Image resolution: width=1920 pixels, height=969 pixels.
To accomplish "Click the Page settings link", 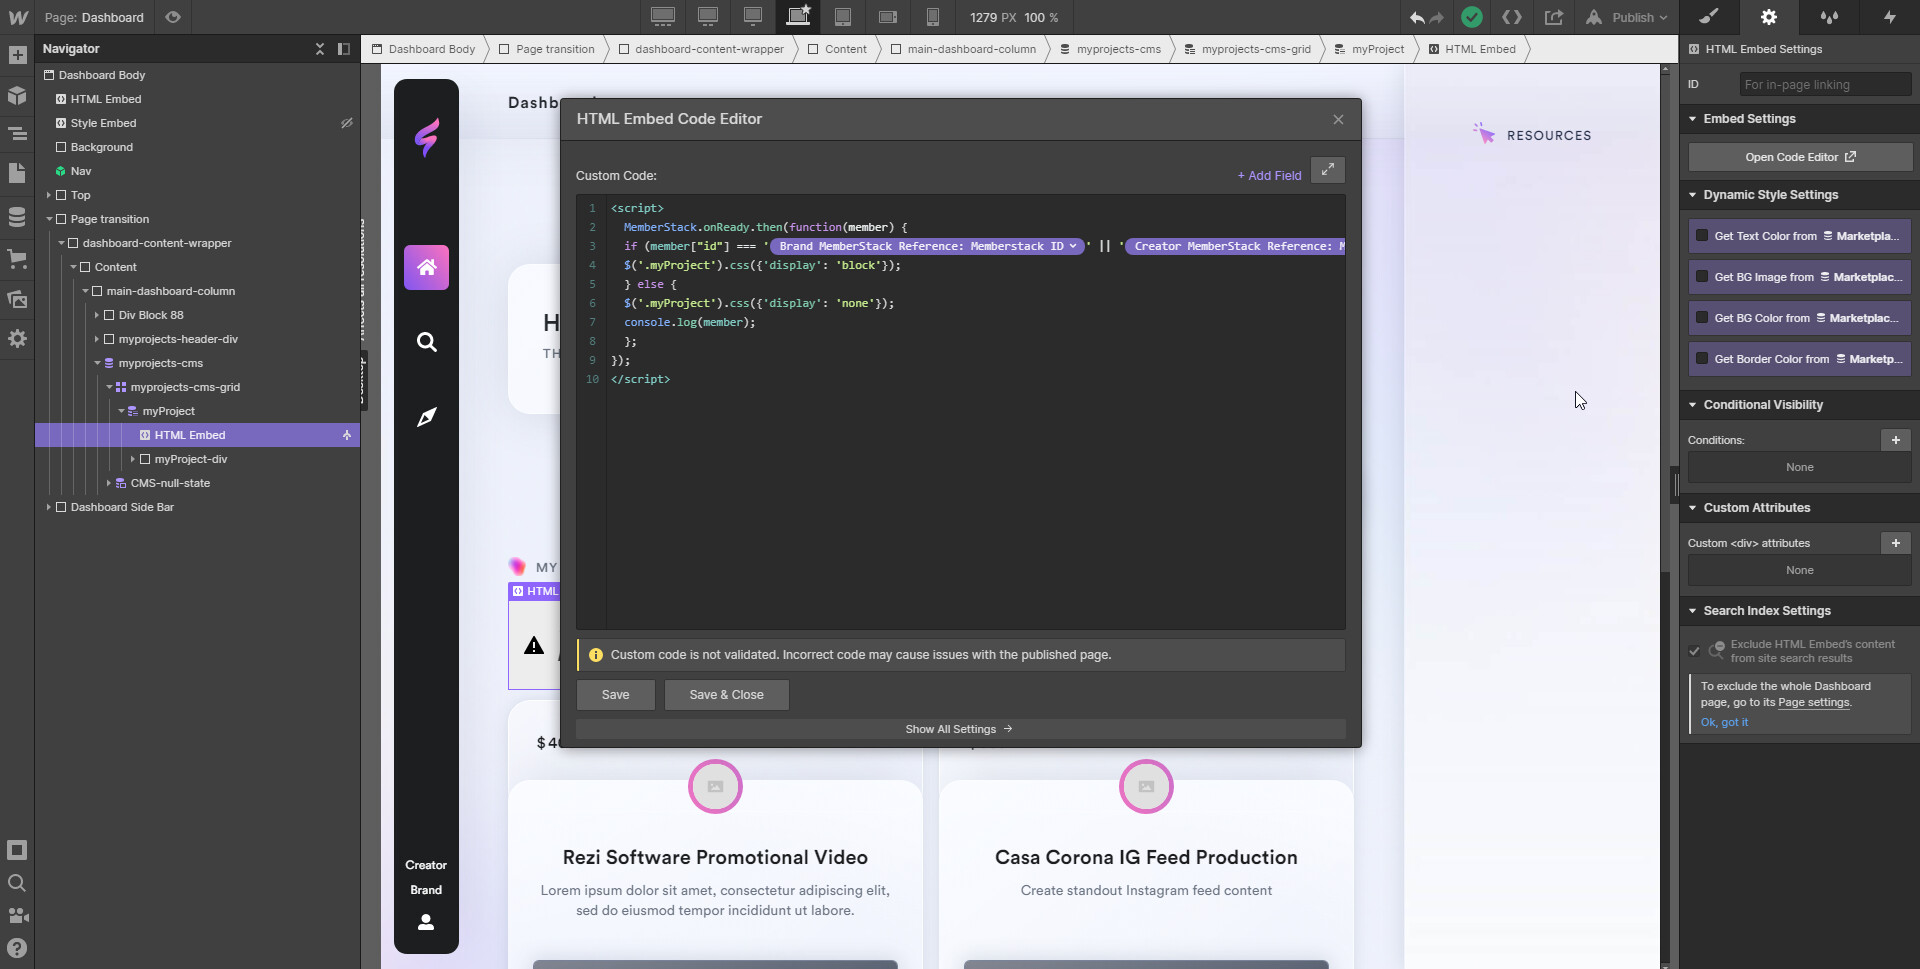I will click(1813, 702).
